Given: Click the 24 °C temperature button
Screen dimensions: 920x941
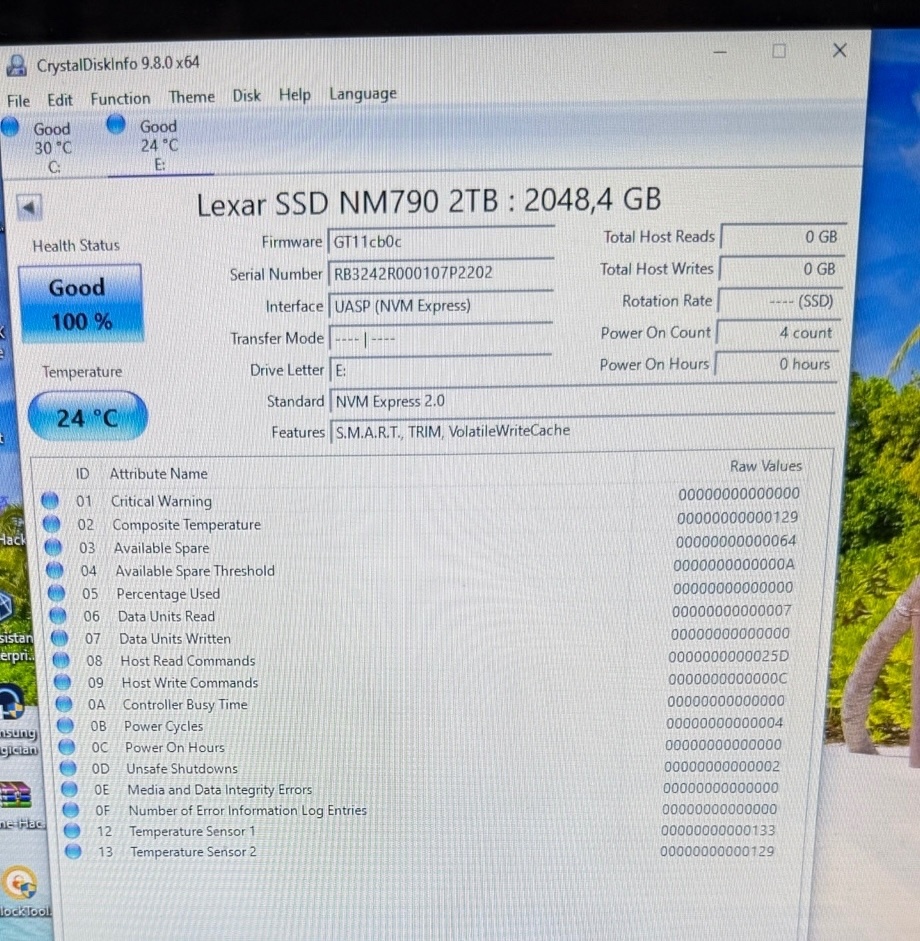Looking at the screenshot, I should [88, 418].
